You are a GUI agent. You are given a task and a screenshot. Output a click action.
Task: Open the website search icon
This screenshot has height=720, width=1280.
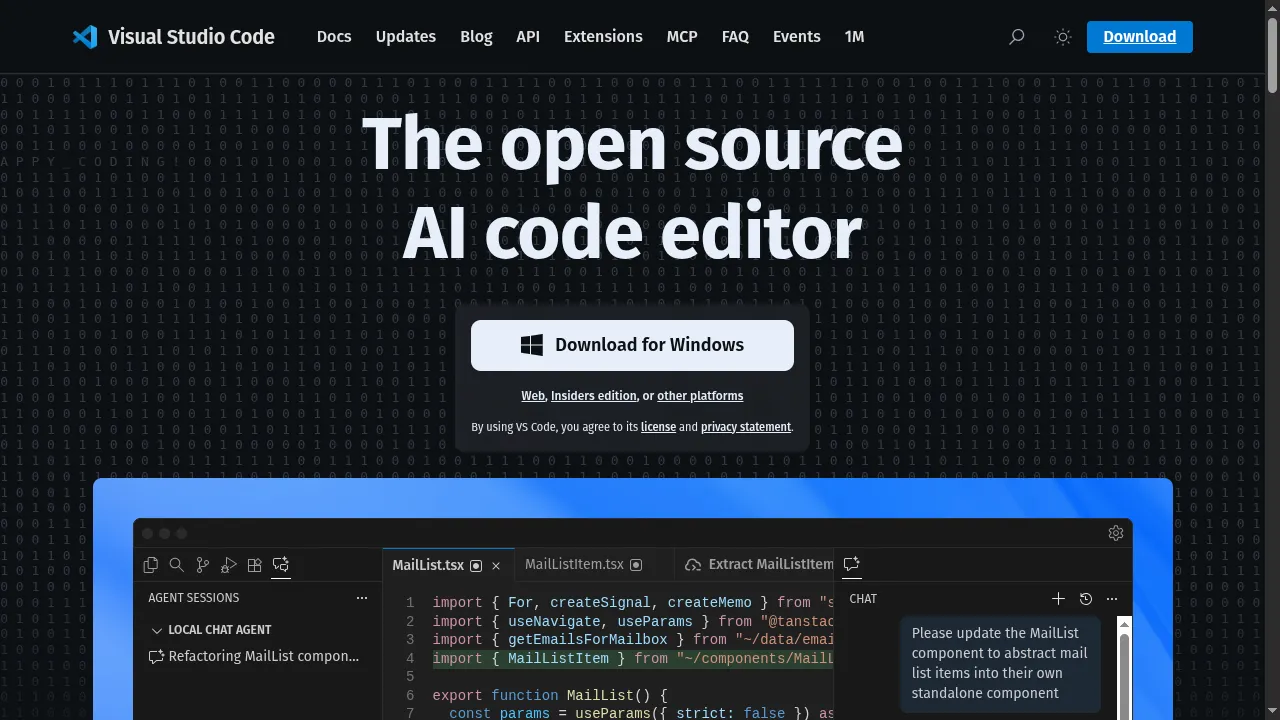[1016, 36]
